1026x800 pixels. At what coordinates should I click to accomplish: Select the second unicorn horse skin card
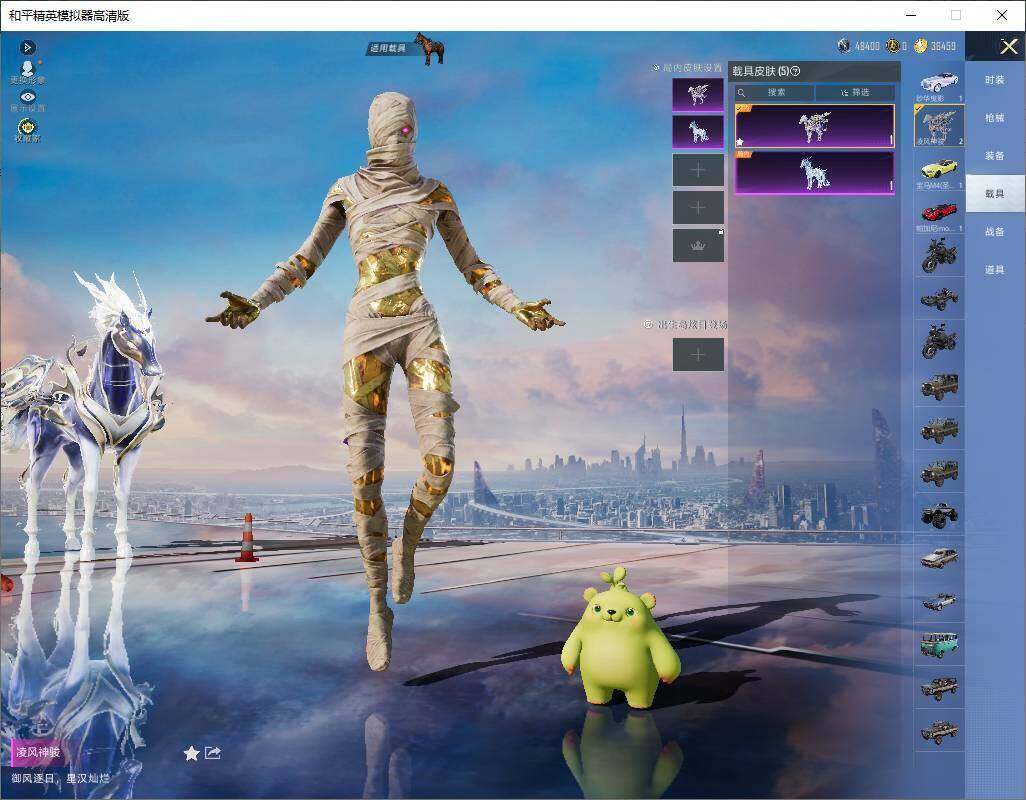click(814, 173)
